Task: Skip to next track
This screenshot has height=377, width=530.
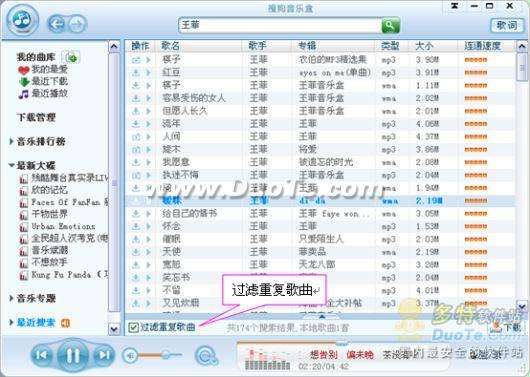Action: point(103,355)
